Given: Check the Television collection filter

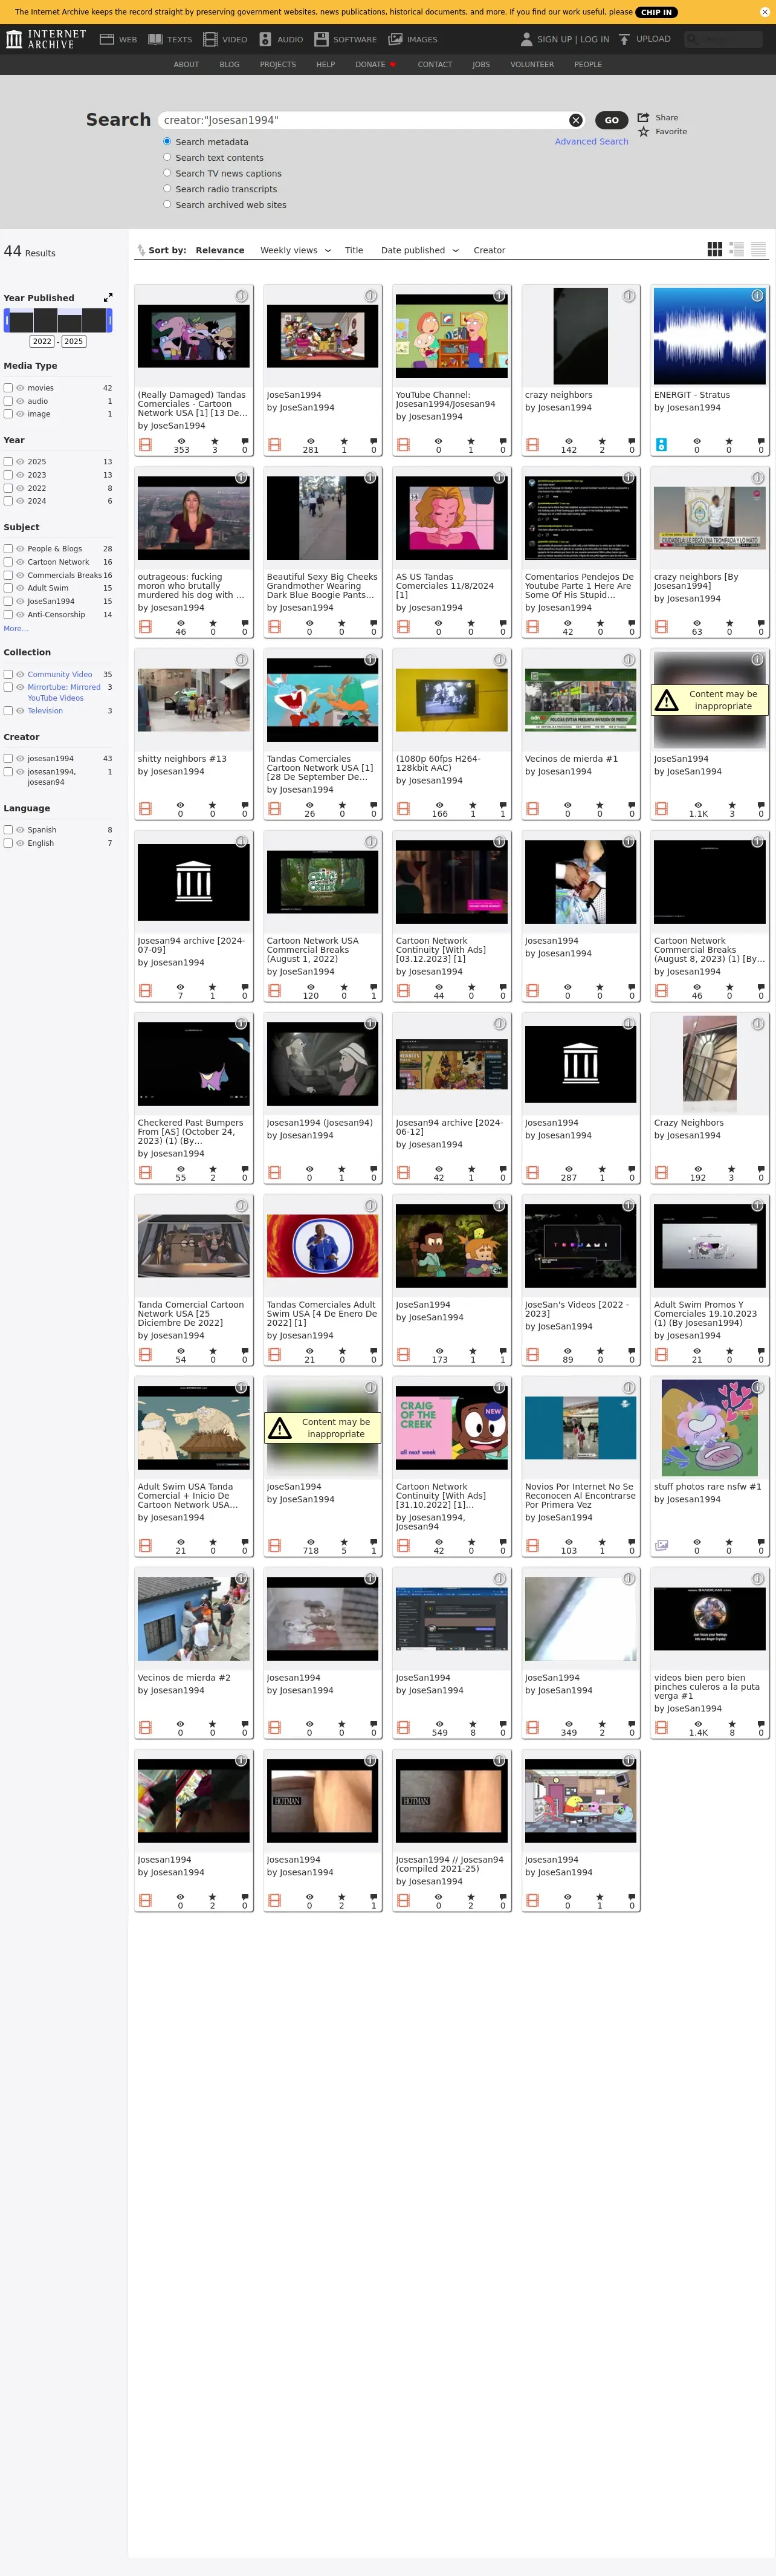Looking at the screenshot, I should (8, 711).
